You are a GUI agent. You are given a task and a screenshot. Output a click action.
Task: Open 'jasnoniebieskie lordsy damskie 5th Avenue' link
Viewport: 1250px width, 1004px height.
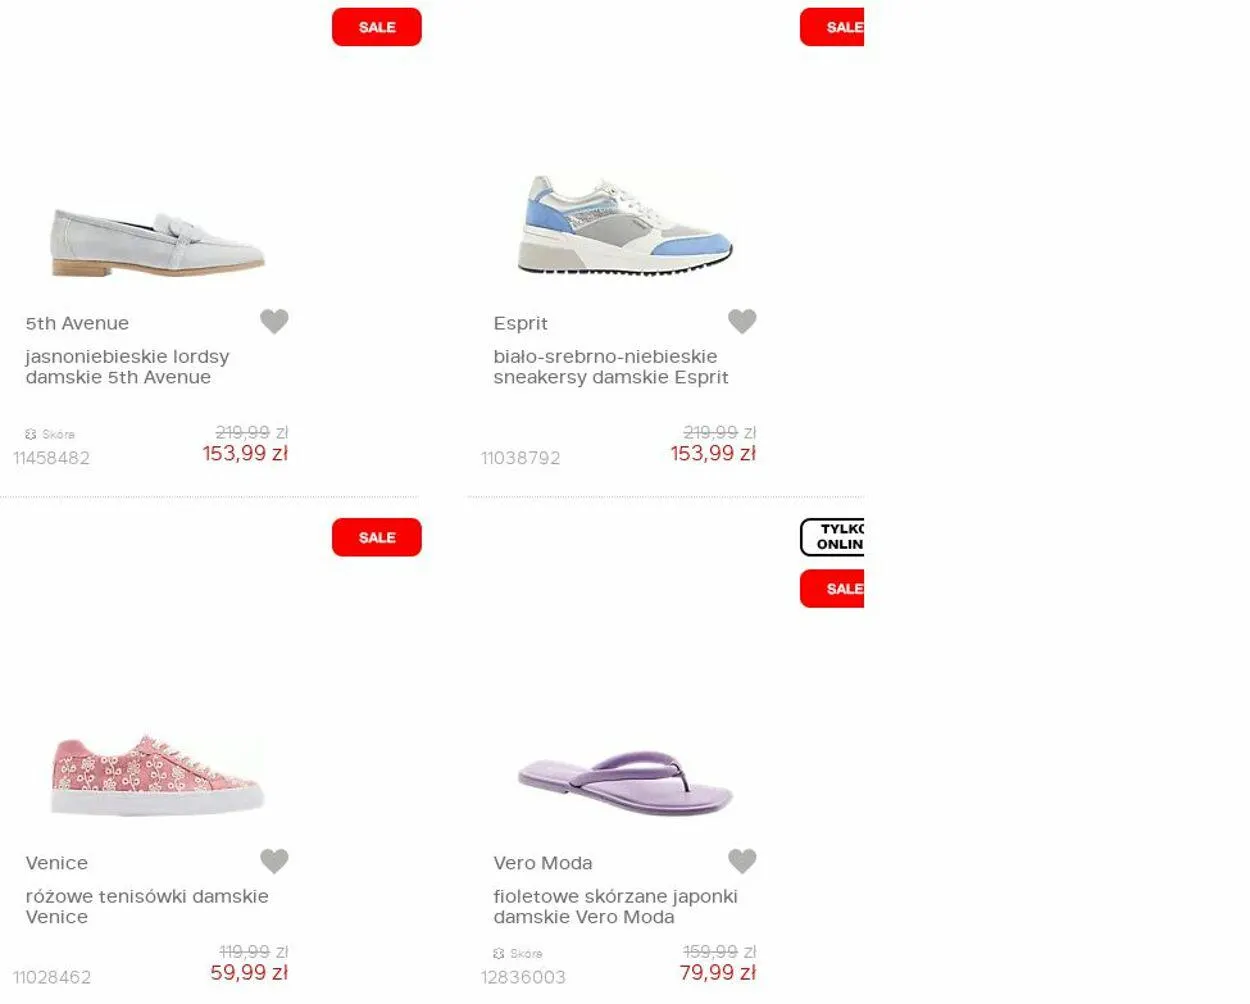[x=127, y=367]
